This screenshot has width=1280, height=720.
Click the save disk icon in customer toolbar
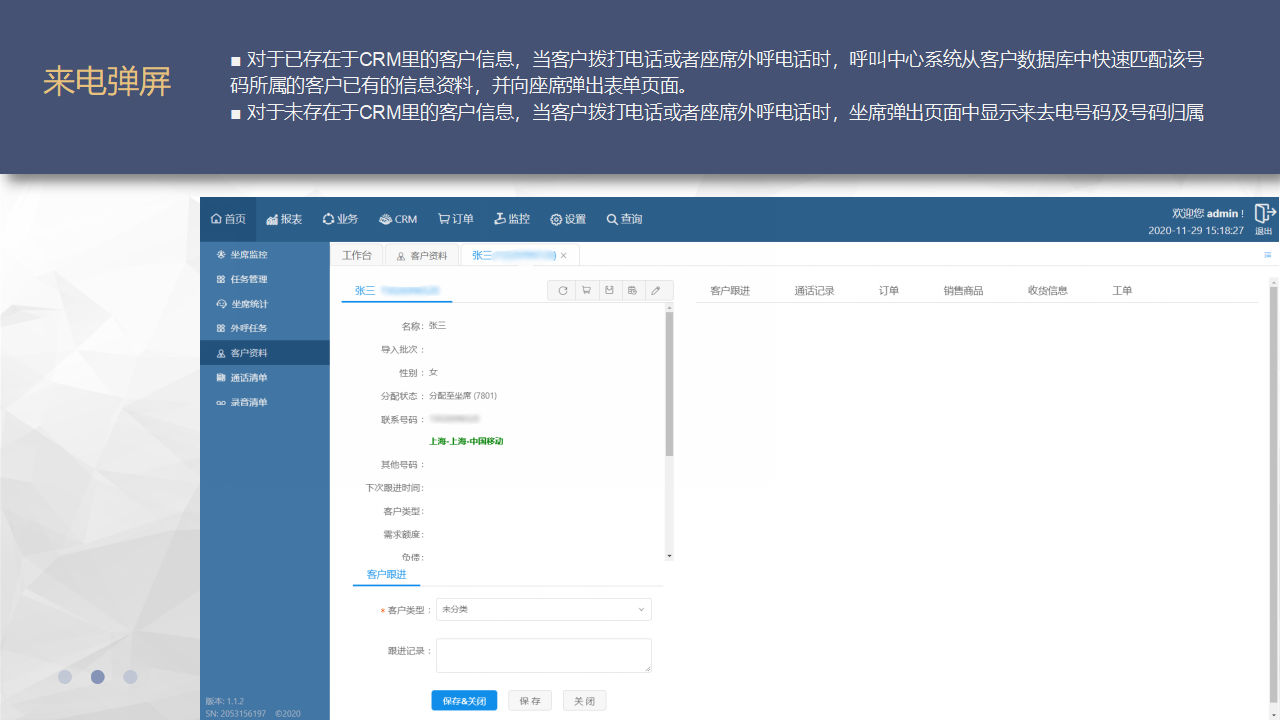pyautogui.click(x=609, y=290)
